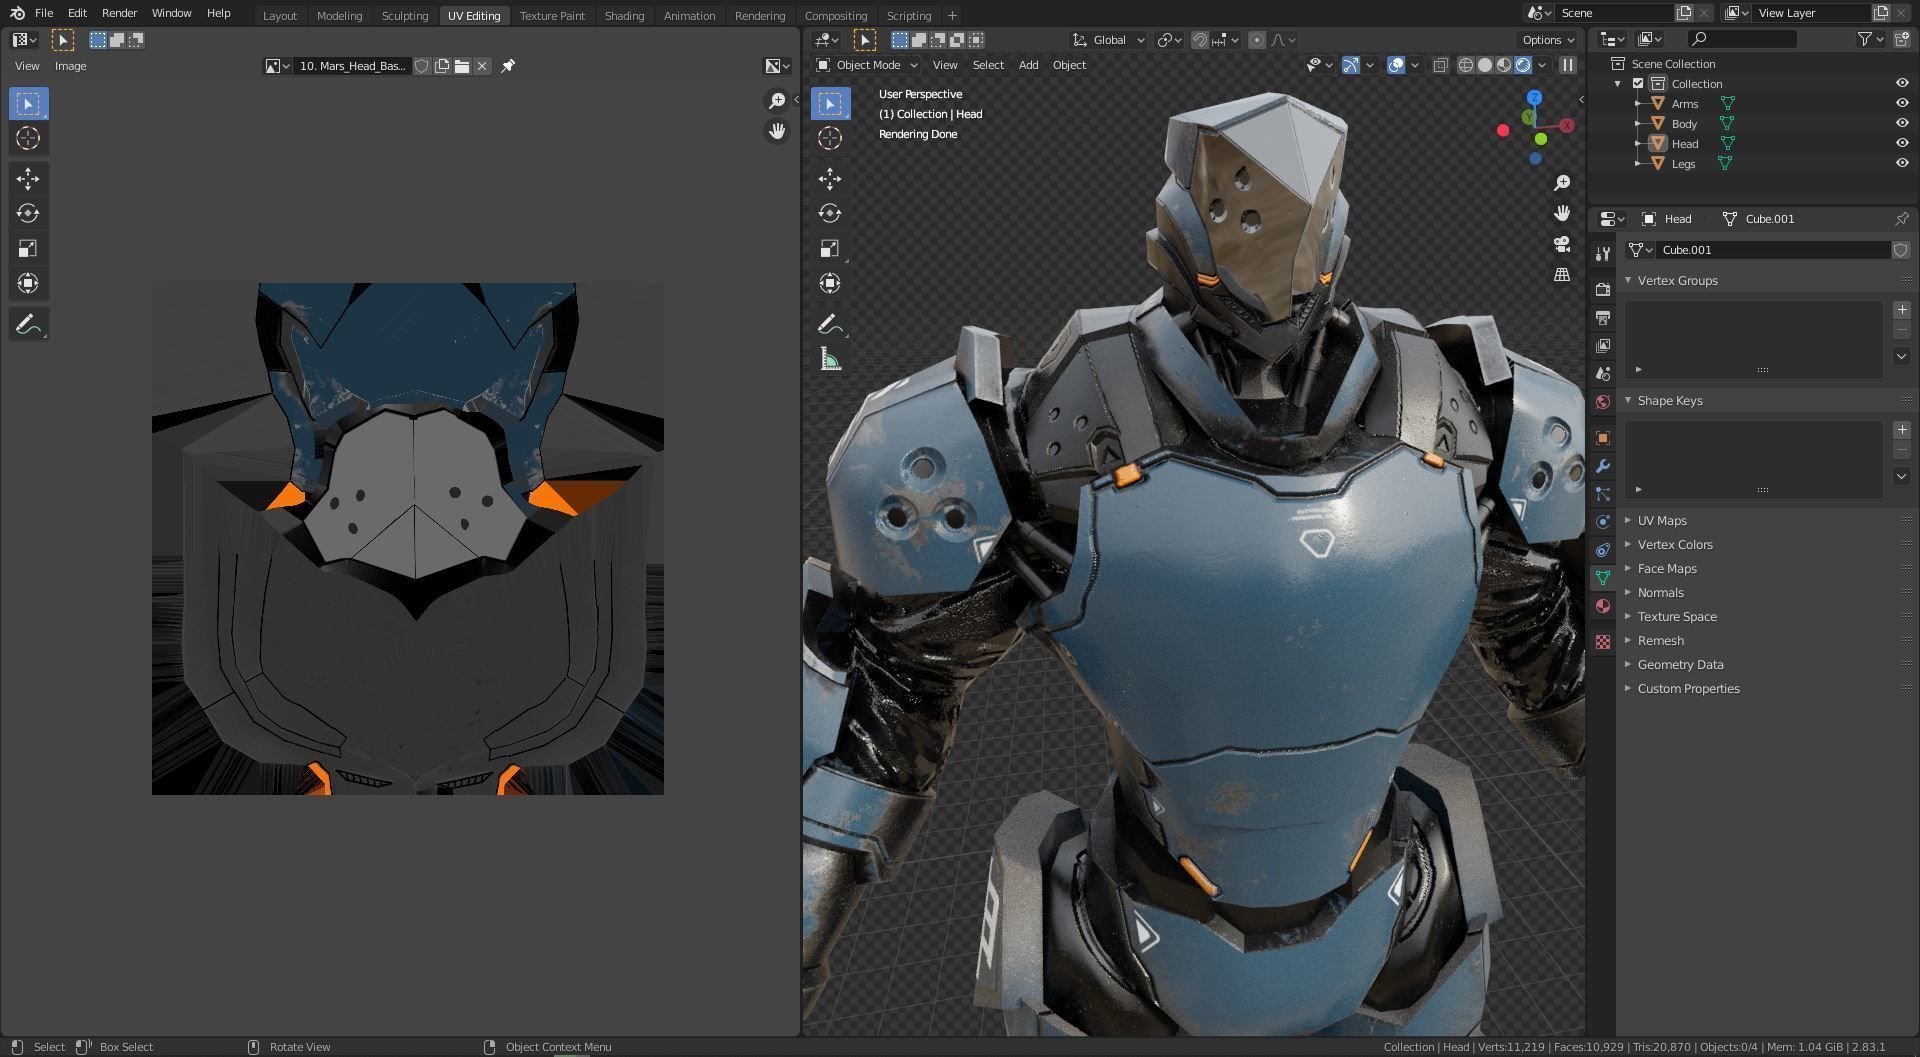The width and height of the screenshot is (1920, 1057).
Task: Switch to the Sculpting workspace tab
Action: point(404,15)
